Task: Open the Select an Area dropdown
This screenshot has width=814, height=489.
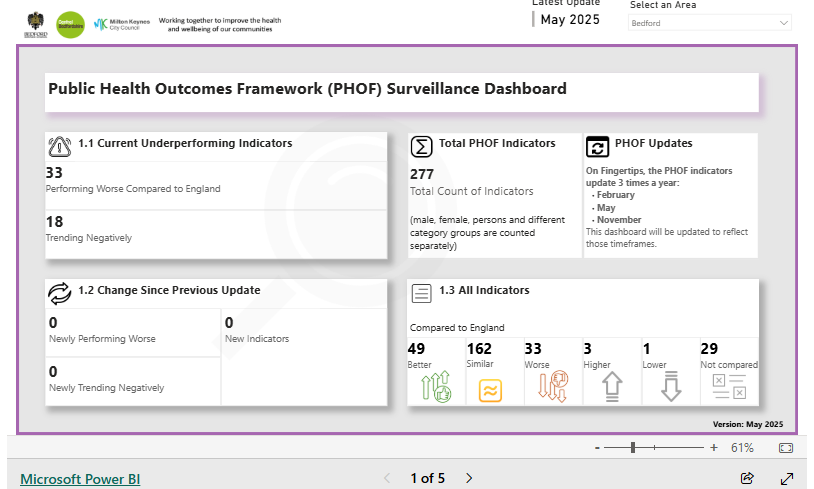Action: 710,23
